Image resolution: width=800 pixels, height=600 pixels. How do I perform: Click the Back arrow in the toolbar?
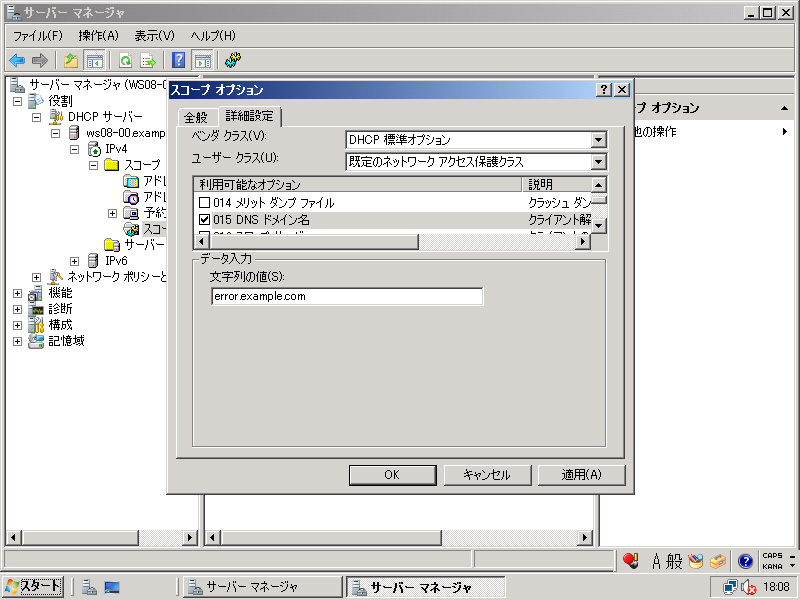17,60
